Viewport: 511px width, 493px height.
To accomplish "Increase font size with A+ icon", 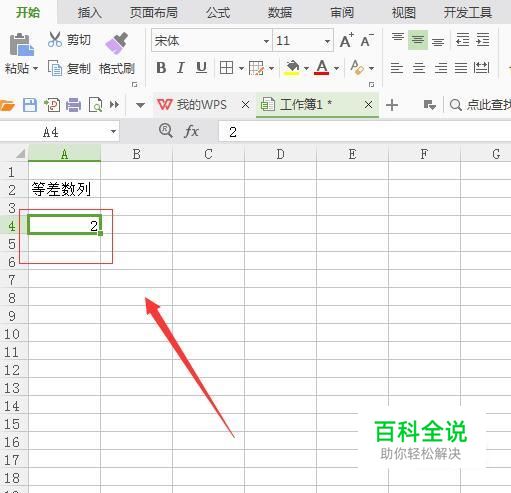I will click(x=347, y=41).
